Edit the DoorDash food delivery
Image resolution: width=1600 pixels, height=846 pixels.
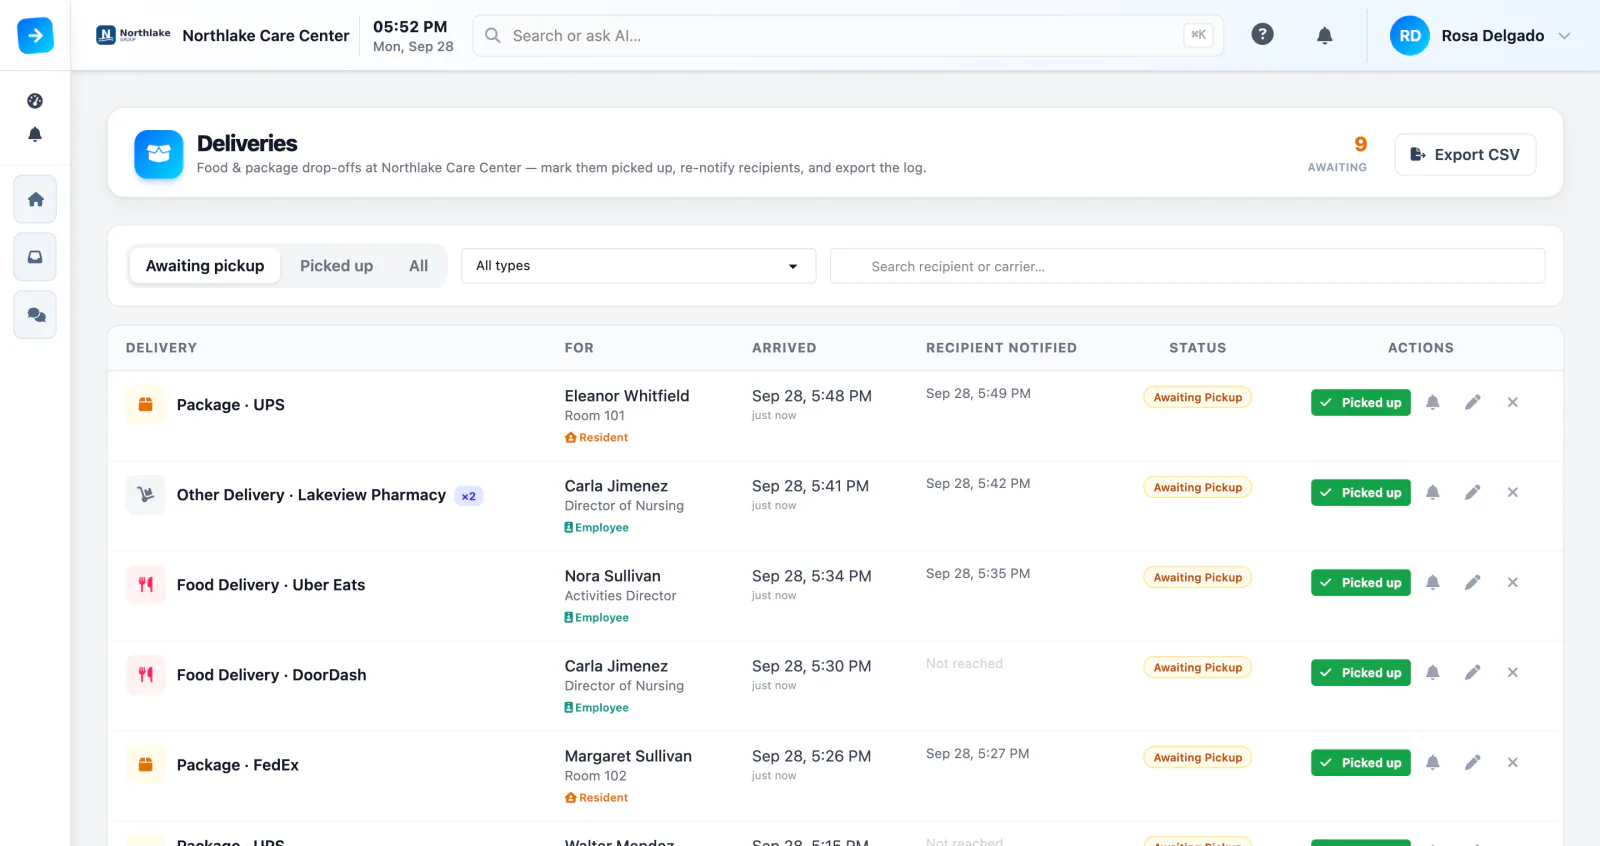click(x=1473, y=672)
